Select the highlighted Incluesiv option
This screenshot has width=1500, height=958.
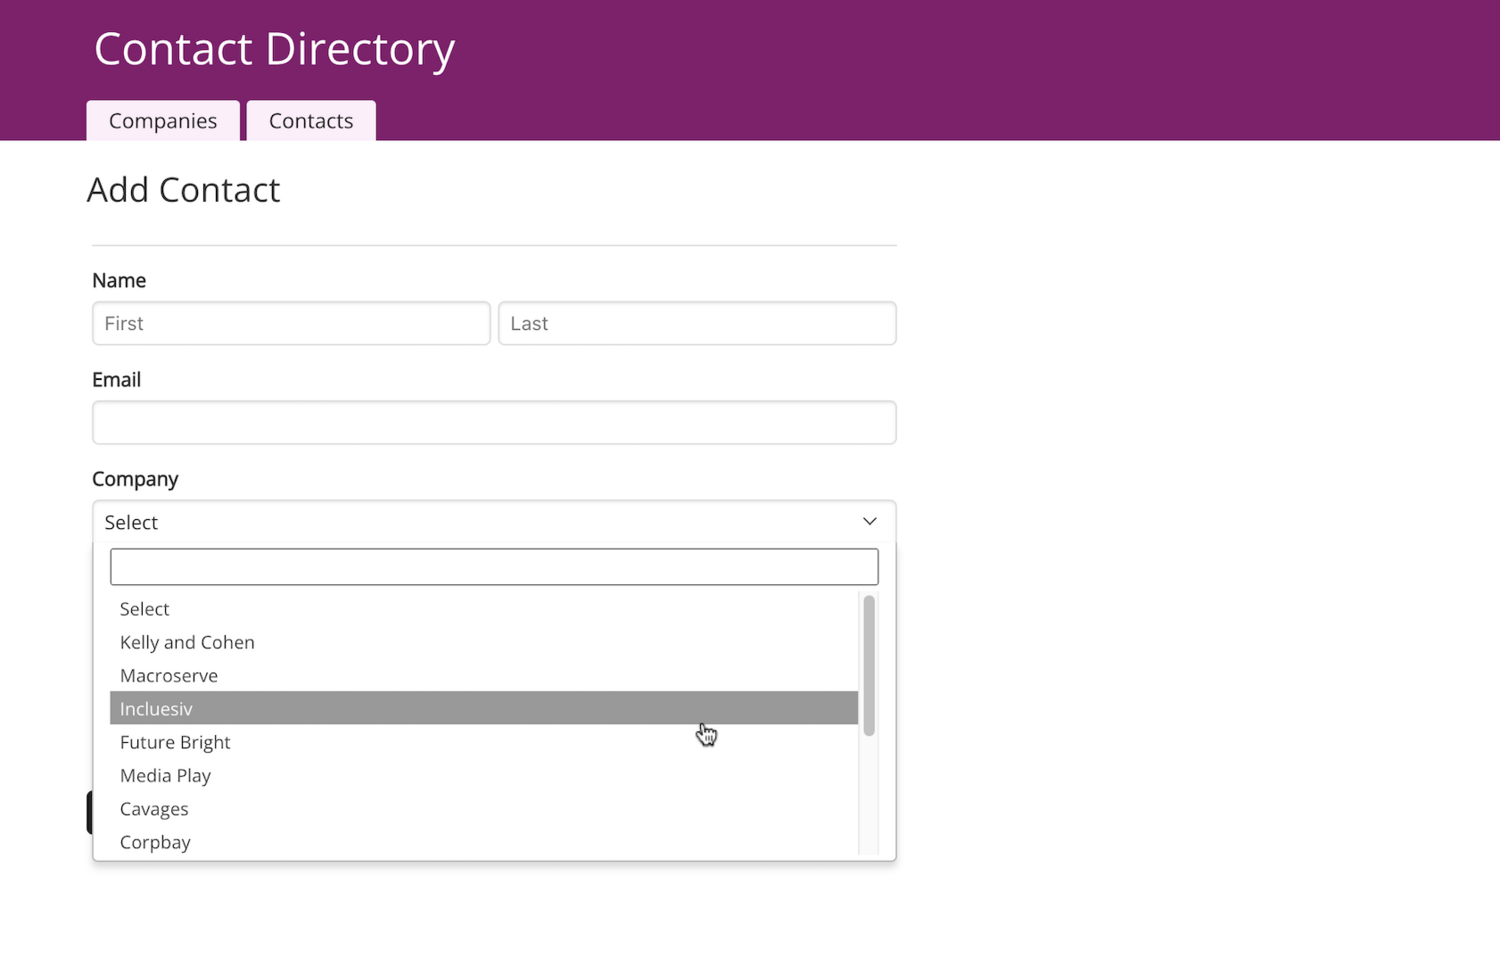tap(156, 709)
